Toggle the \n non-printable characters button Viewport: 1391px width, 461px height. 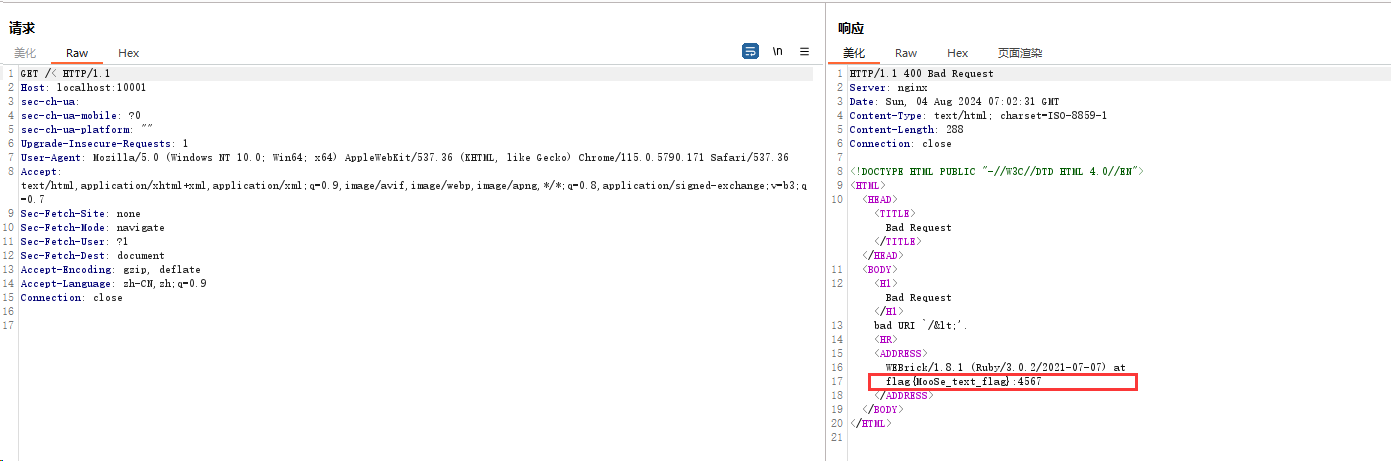[x=777, y=51]
